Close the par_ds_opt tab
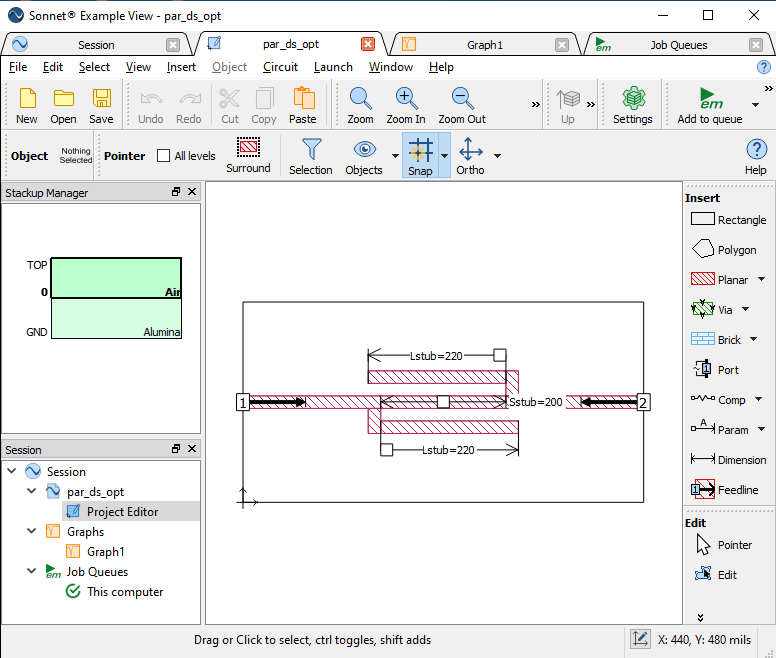The height and width of the screenshot is (658, 776). point(368,45)
